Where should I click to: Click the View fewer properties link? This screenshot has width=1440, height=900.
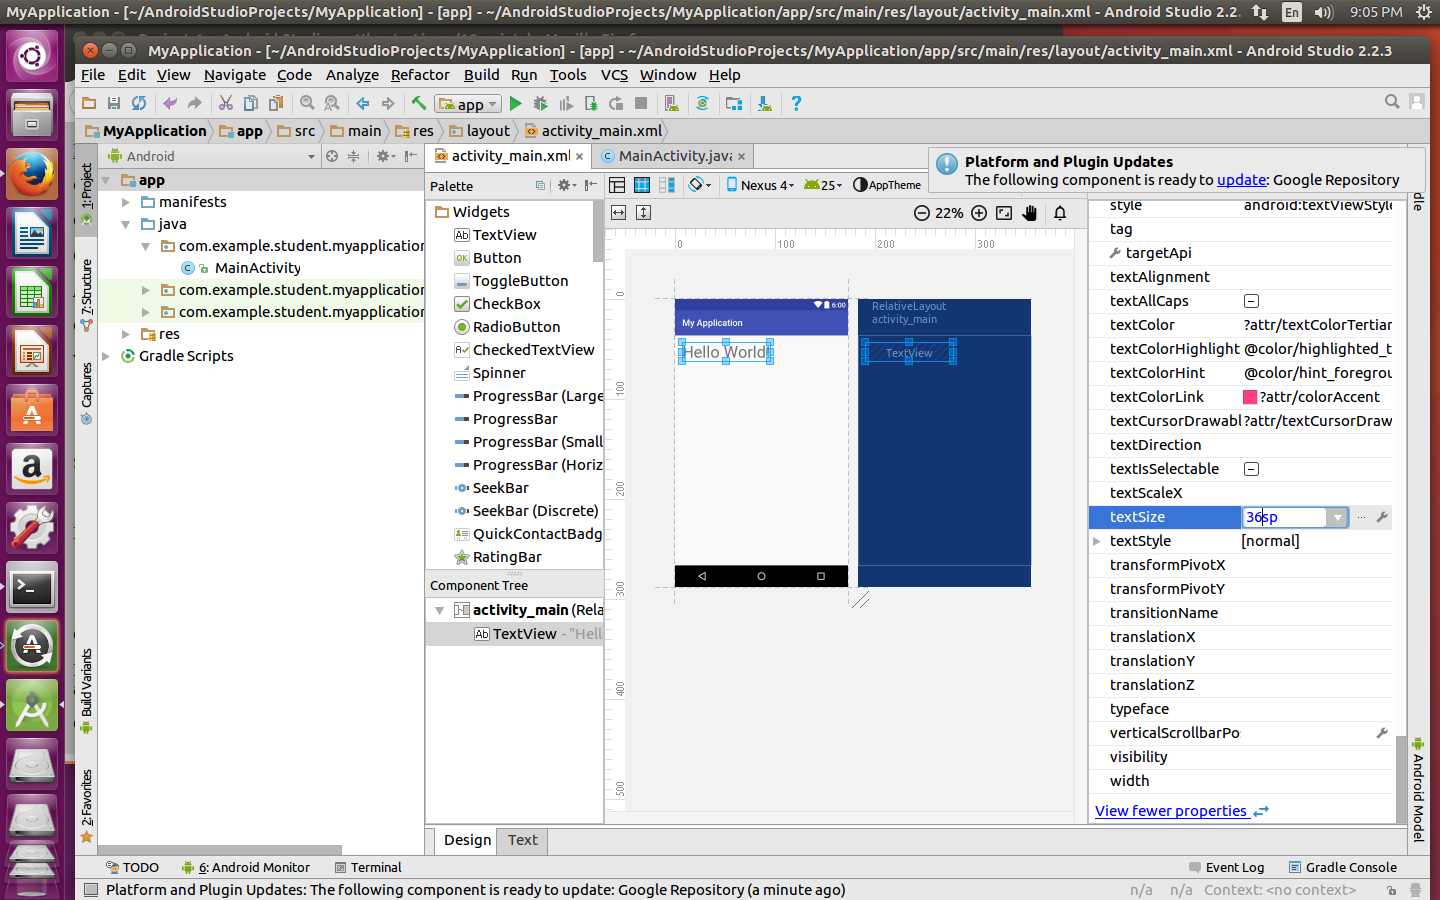pyautogui.click(x=1171, y=811)
